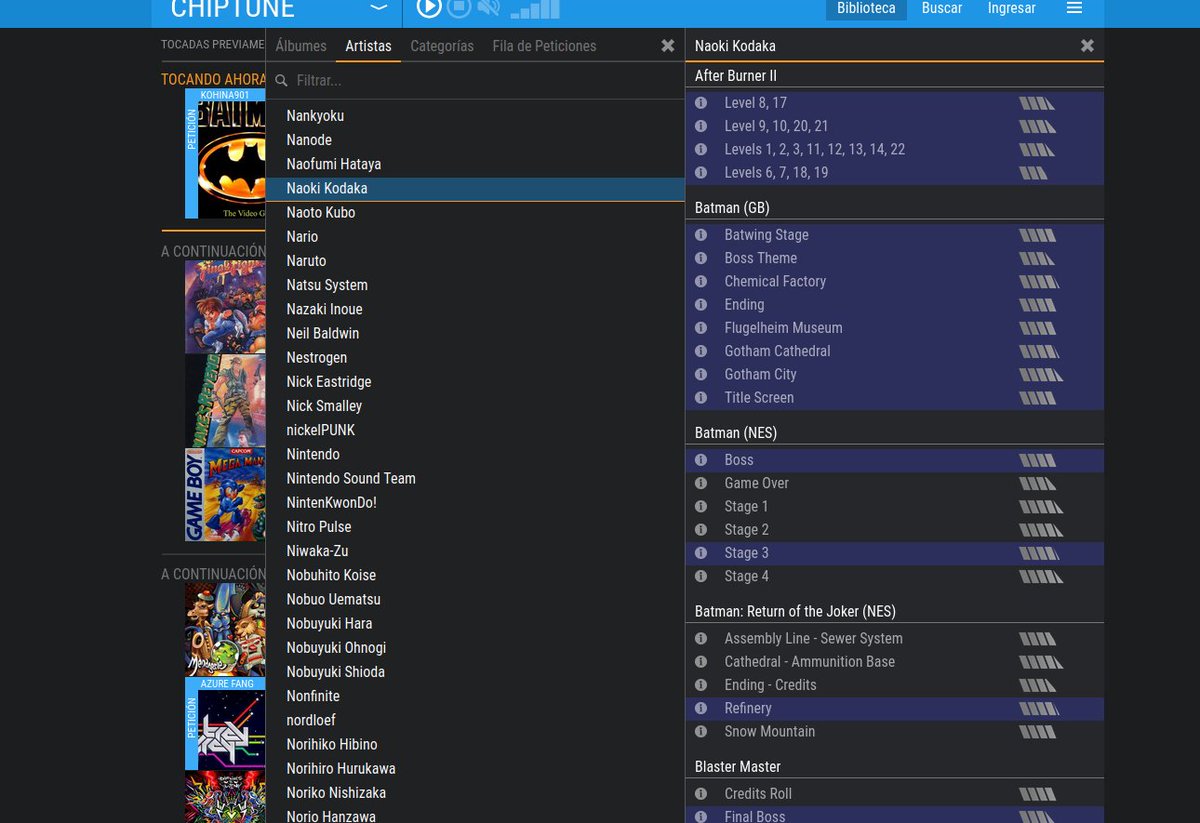Show info for Gotham City
Screen dimensions: 1200x823
tap(701, 375)
